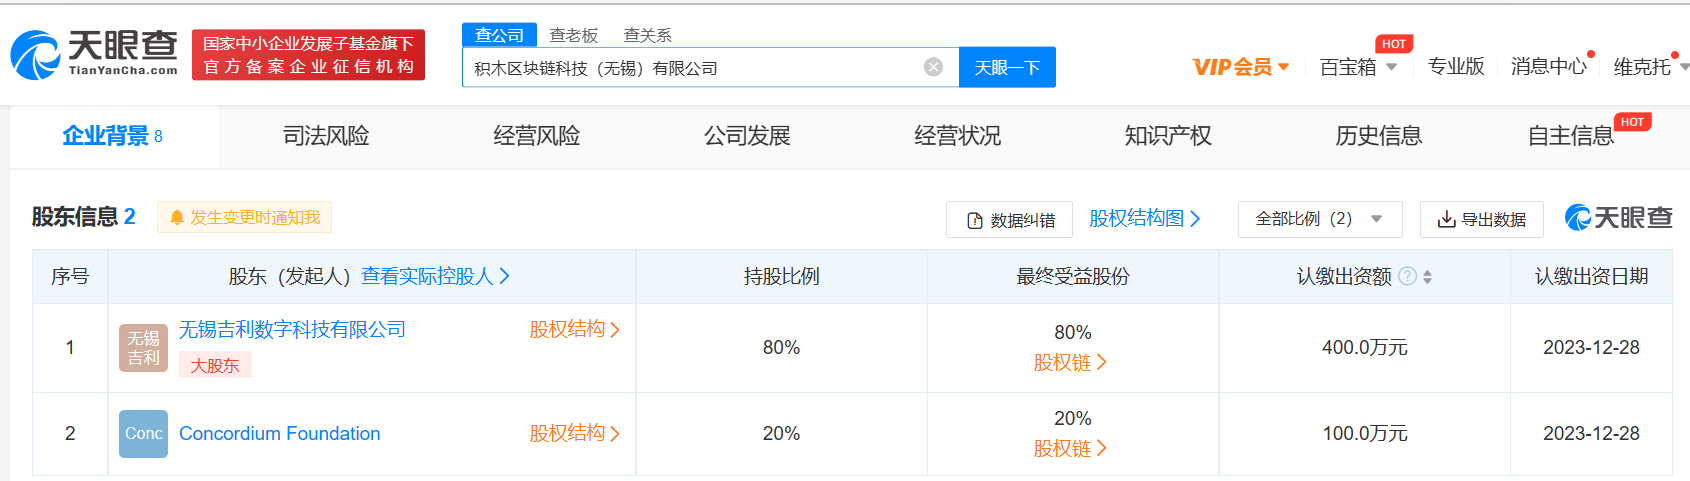
Task: Select the 查公司 search tab
Action: [x=499, y=35]
